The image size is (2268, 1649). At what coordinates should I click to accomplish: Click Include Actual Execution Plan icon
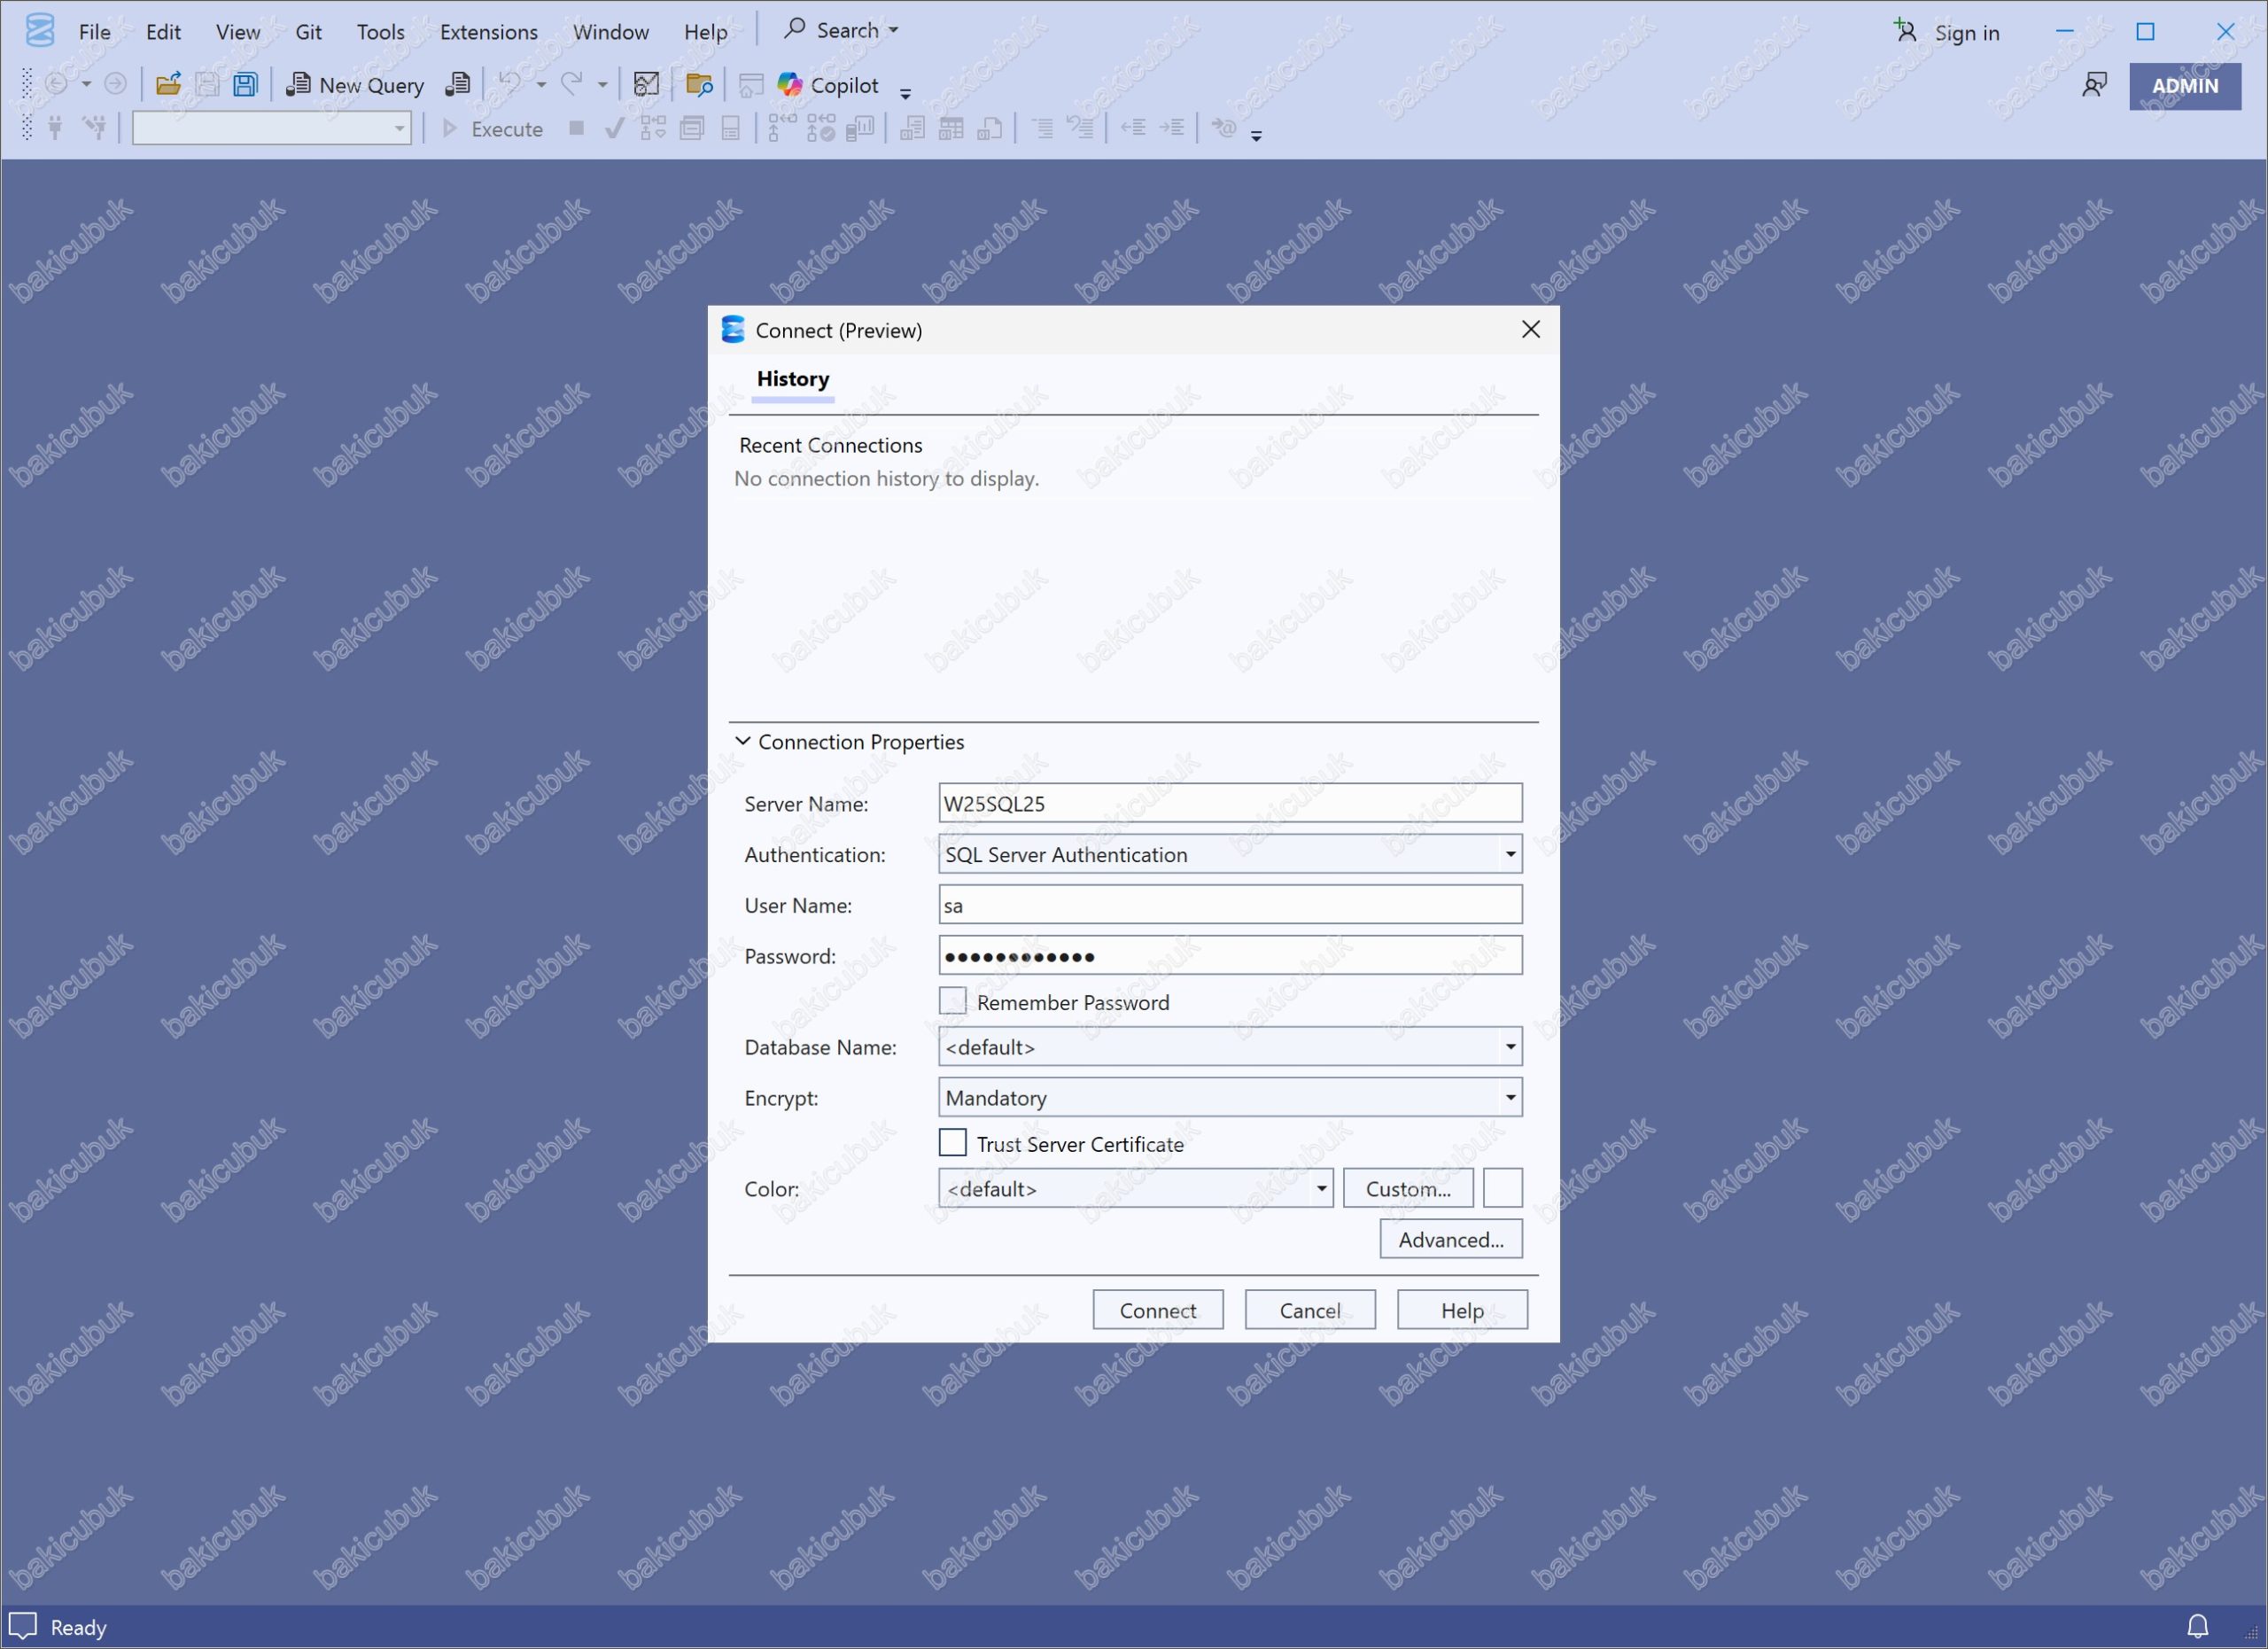[x=782, y=128]
